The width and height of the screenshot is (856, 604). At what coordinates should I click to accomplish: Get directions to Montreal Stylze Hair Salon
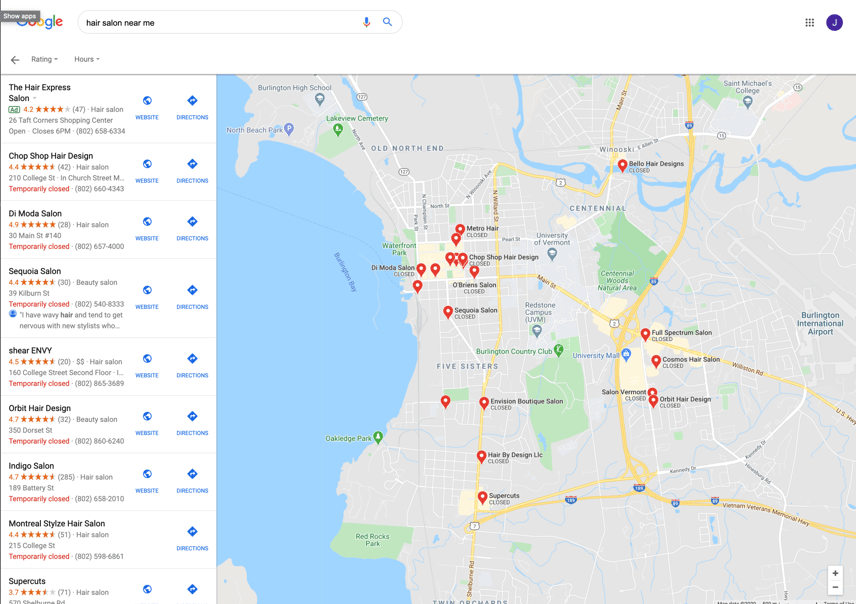192,538
